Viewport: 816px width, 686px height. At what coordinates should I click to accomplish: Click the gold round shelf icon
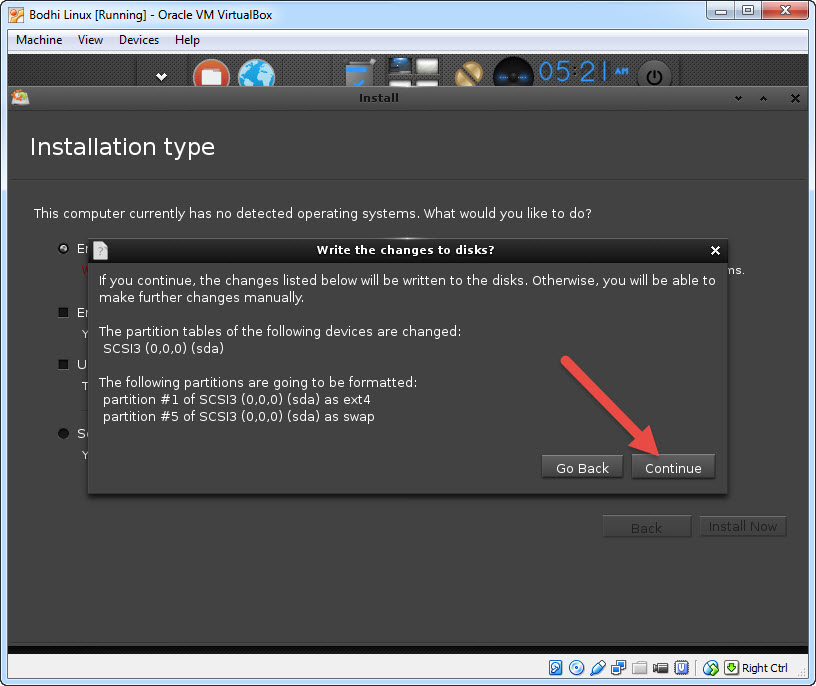(468, 74)
